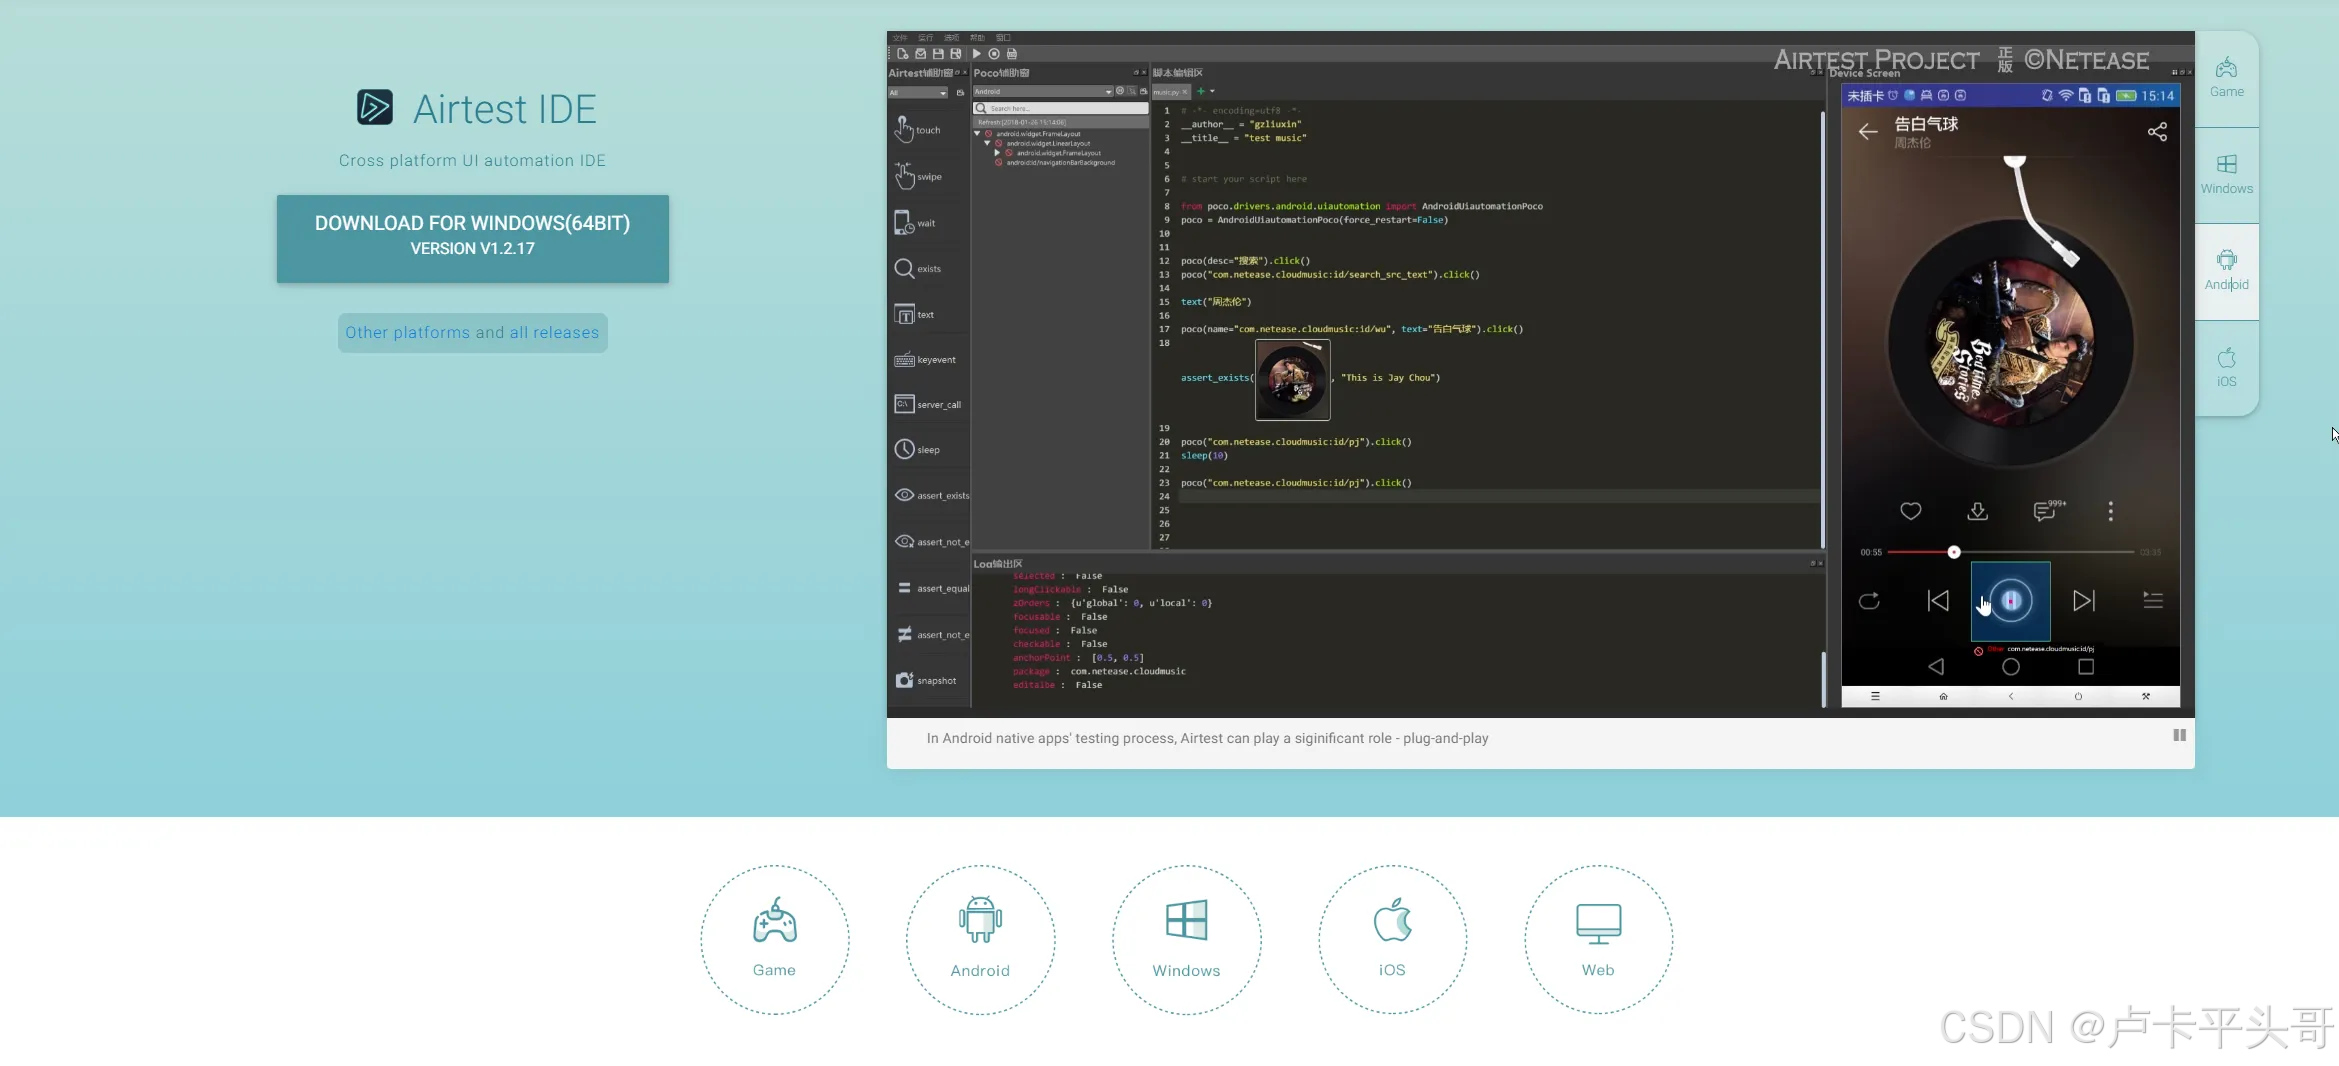Image resolution: width=2339 pixels, height=1066 pixels.
Task: Select the assert_equal action in Airtest panel
Action: pyautogui.click(x=931, y=588)
